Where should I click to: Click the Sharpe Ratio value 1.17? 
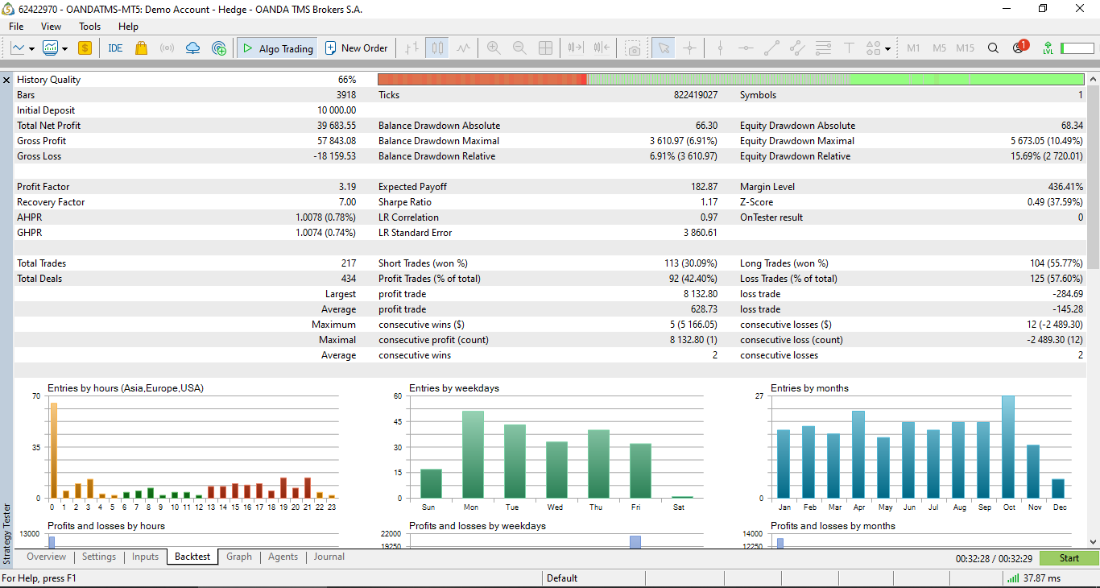click(708, 202)
